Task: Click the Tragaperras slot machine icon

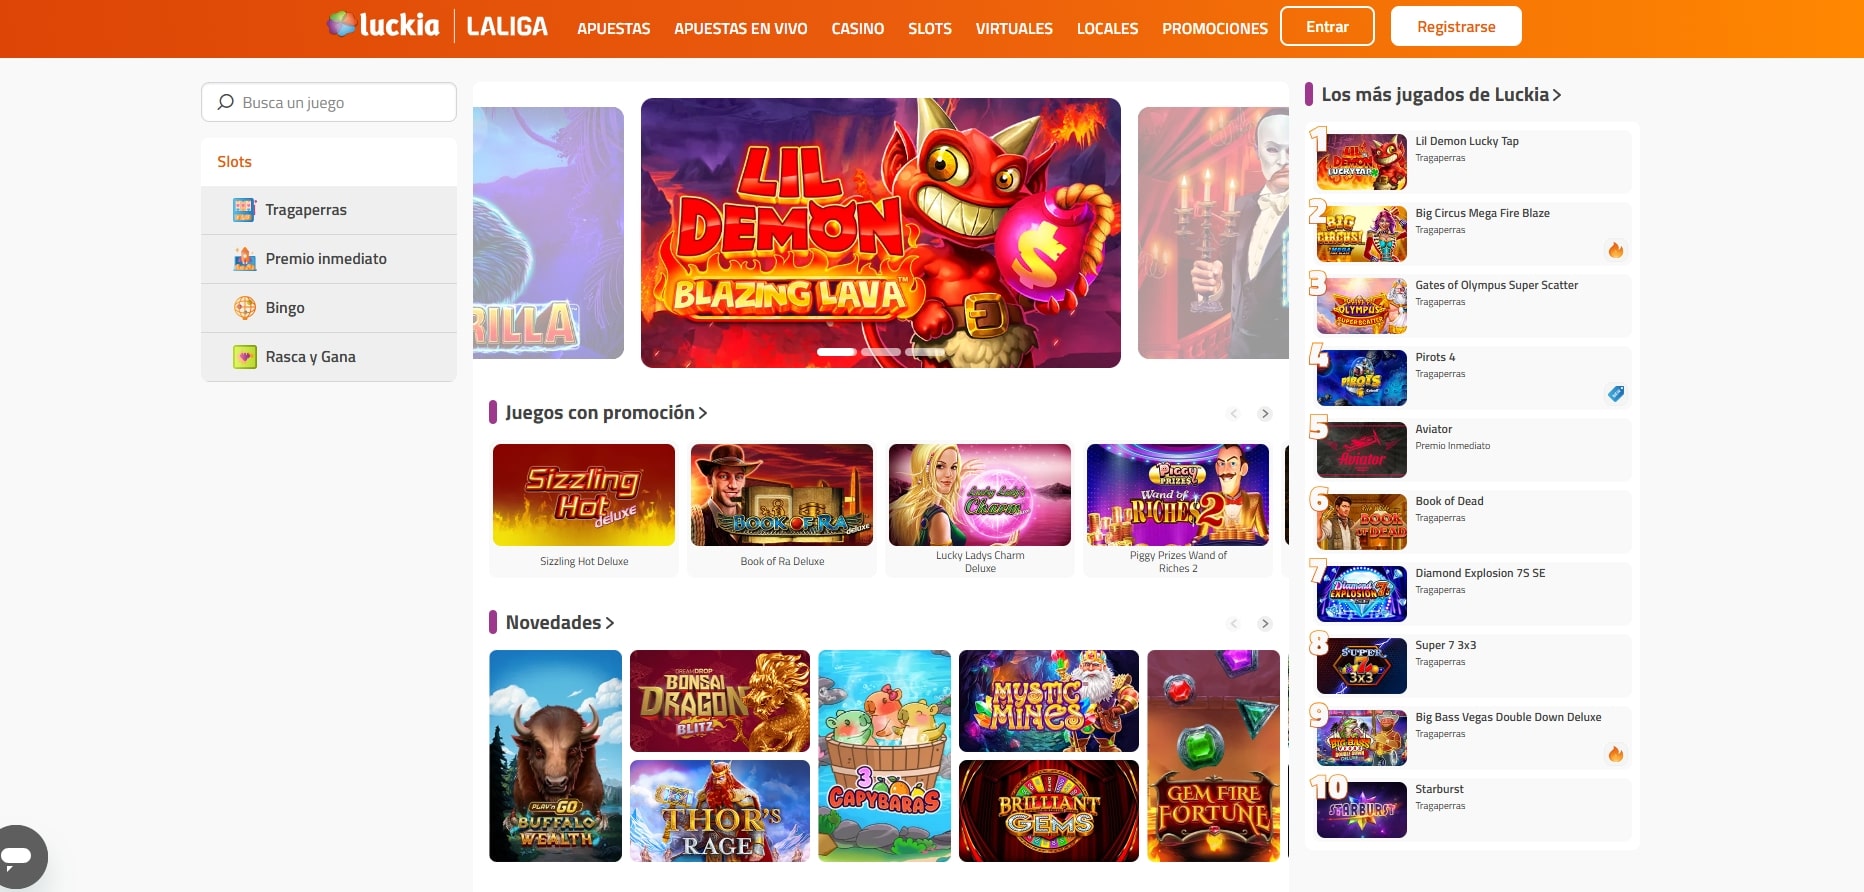Action: pos(244,210)
